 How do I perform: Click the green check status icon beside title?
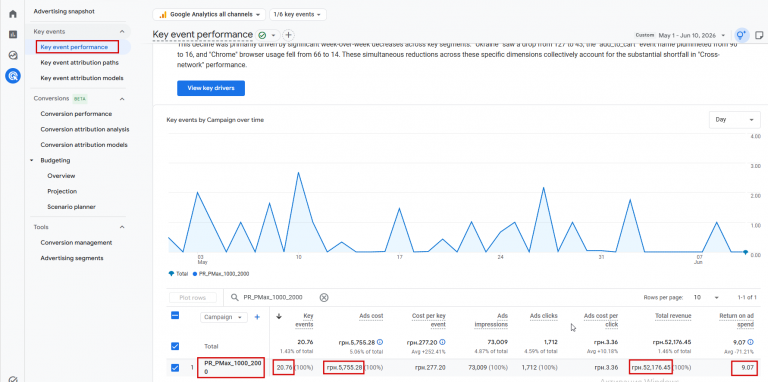(262, 35)
